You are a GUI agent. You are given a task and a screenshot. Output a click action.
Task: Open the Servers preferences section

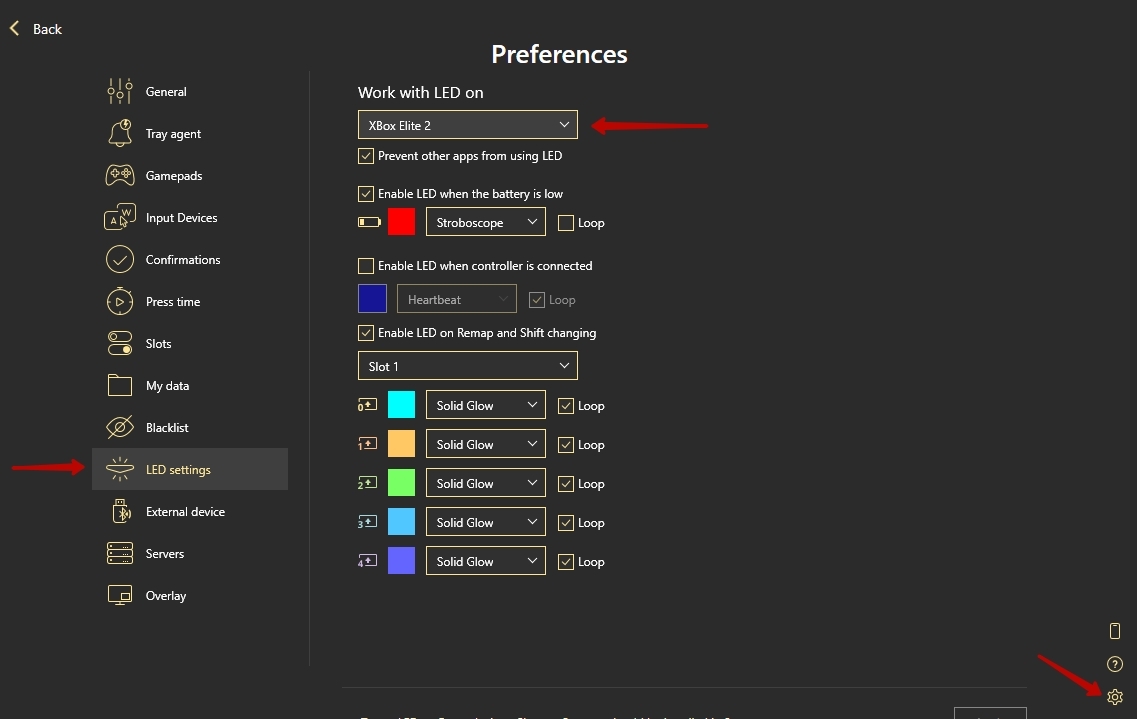tap(165, 553)
